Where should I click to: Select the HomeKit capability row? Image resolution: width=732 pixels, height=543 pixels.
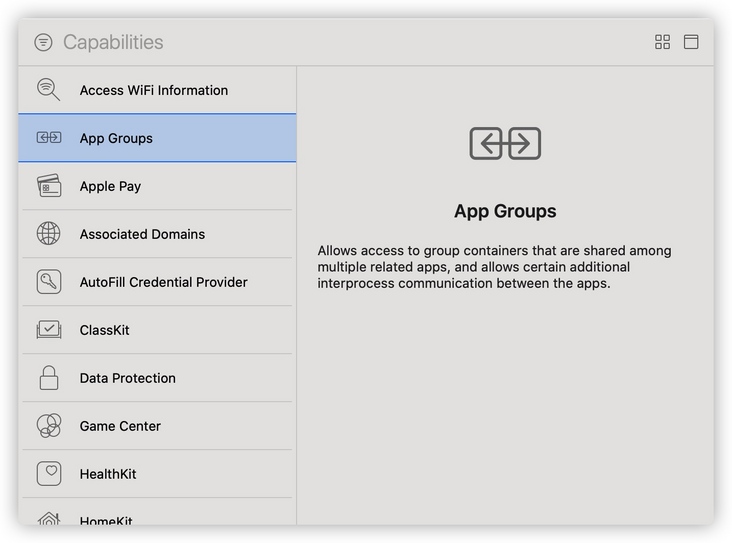[x=157, y=512]
